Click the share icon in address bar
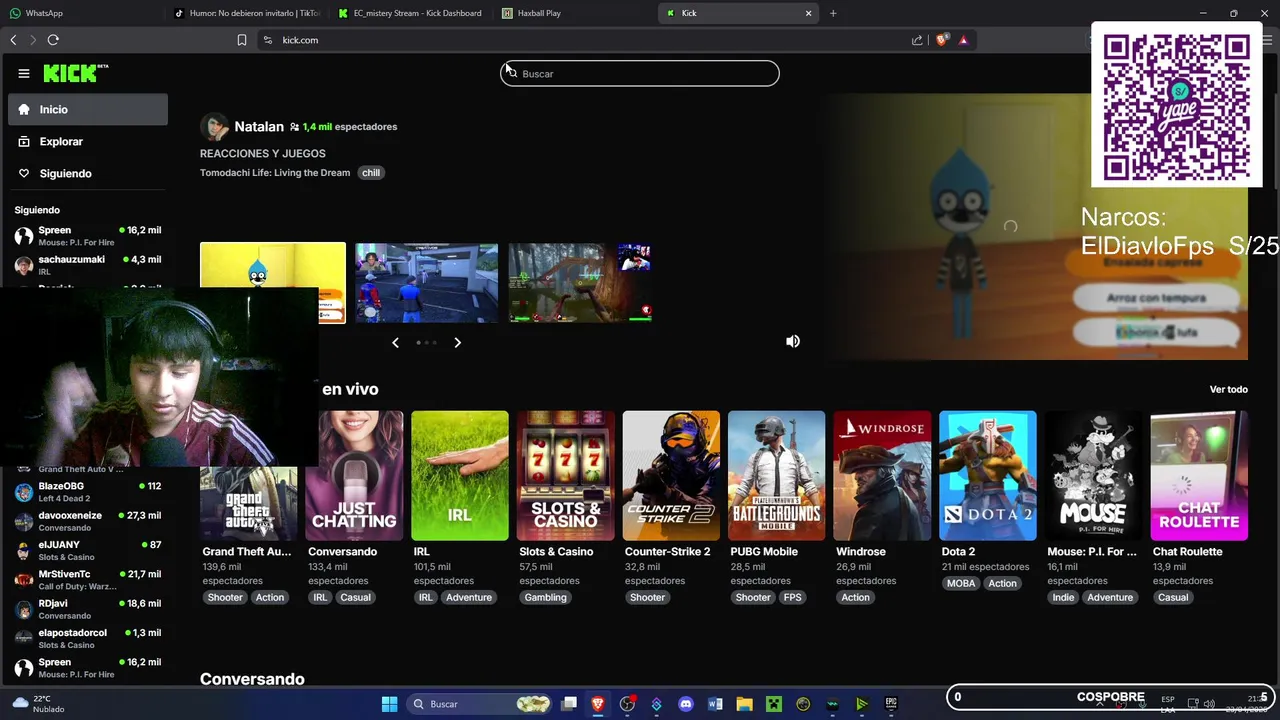The width and height of the screenshot is (1280, 720). coord(917,40)
